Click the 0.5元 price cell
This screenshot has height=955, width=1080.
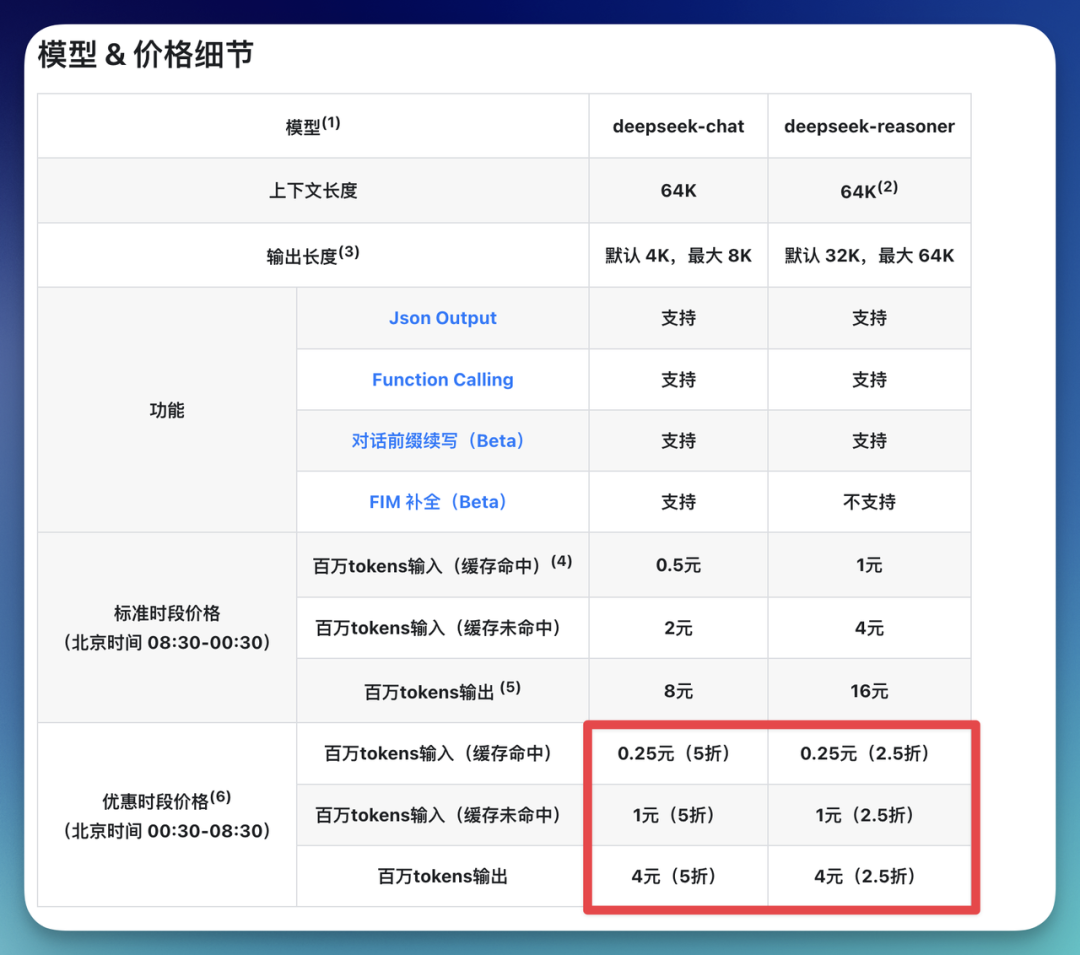click(678, 565)
